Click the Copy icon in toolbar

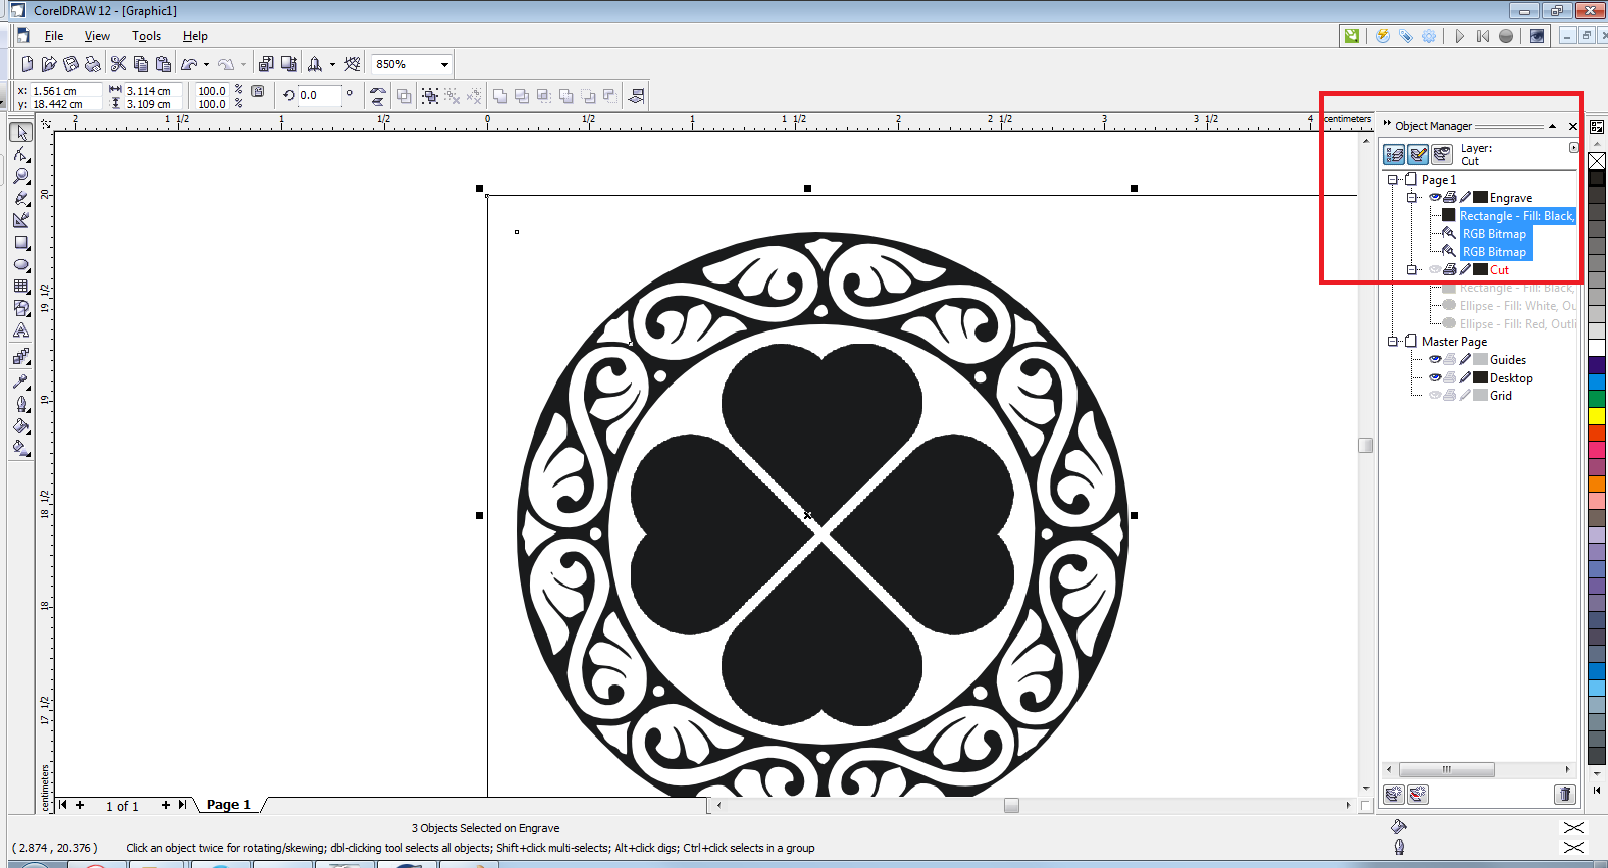141,64
